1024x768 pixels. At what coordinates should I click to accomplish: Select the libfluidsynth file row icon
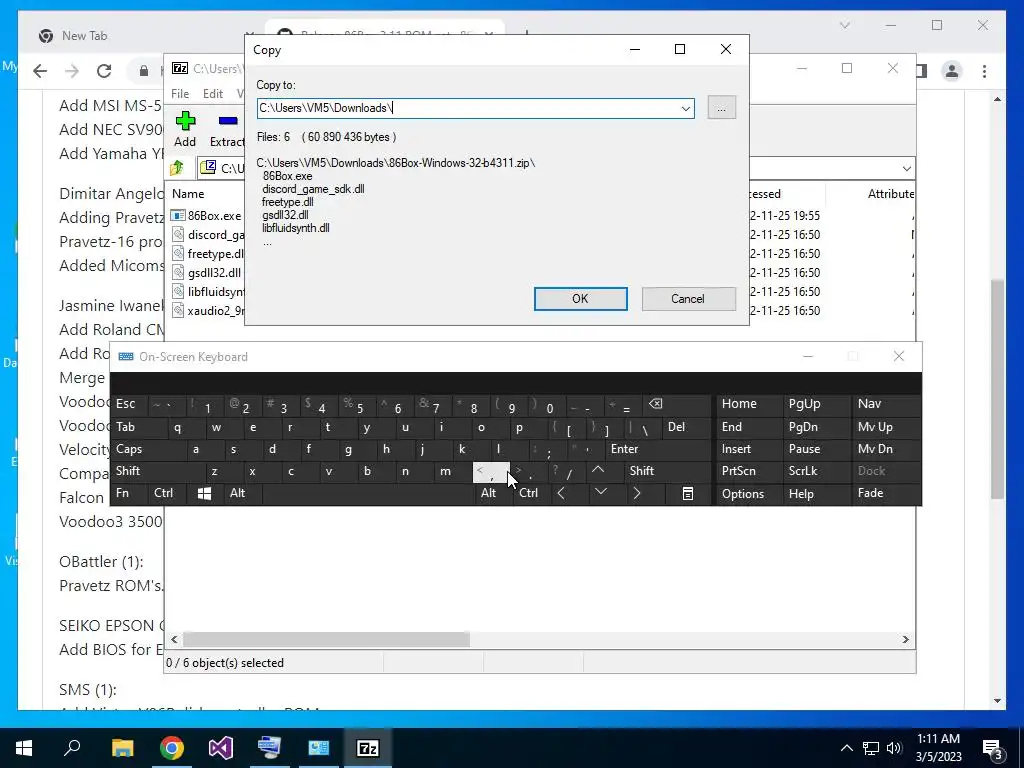click(x=178, y=291)
